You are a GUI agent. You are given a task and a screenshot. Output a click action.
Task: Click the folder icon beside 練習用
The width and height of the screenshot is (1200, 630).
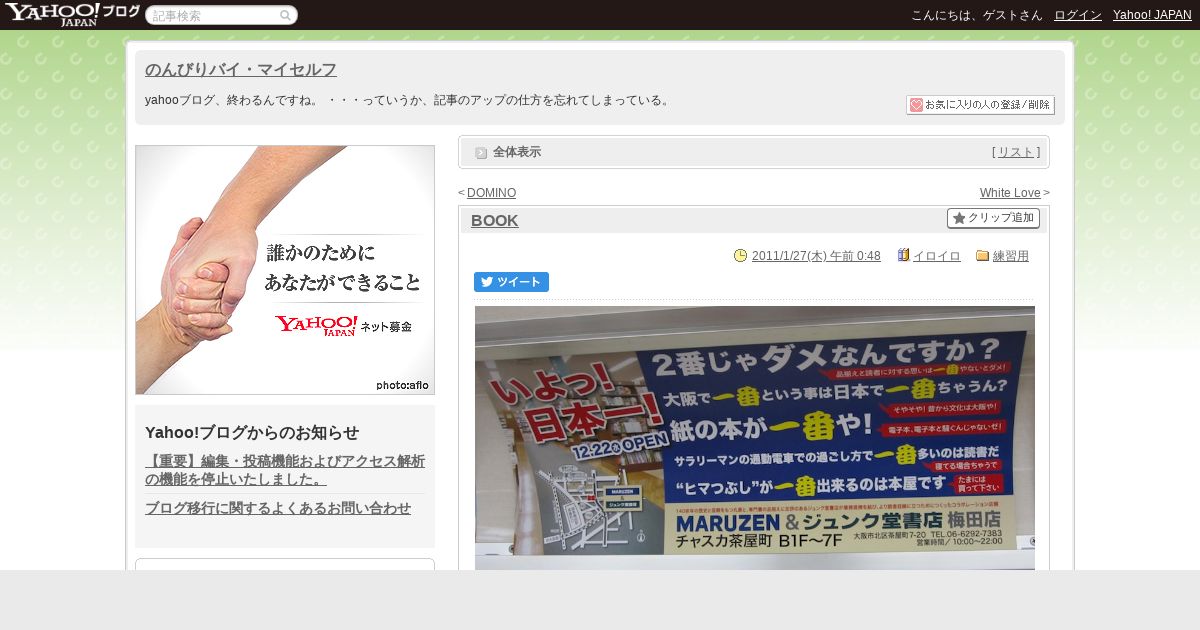[982, 256]
